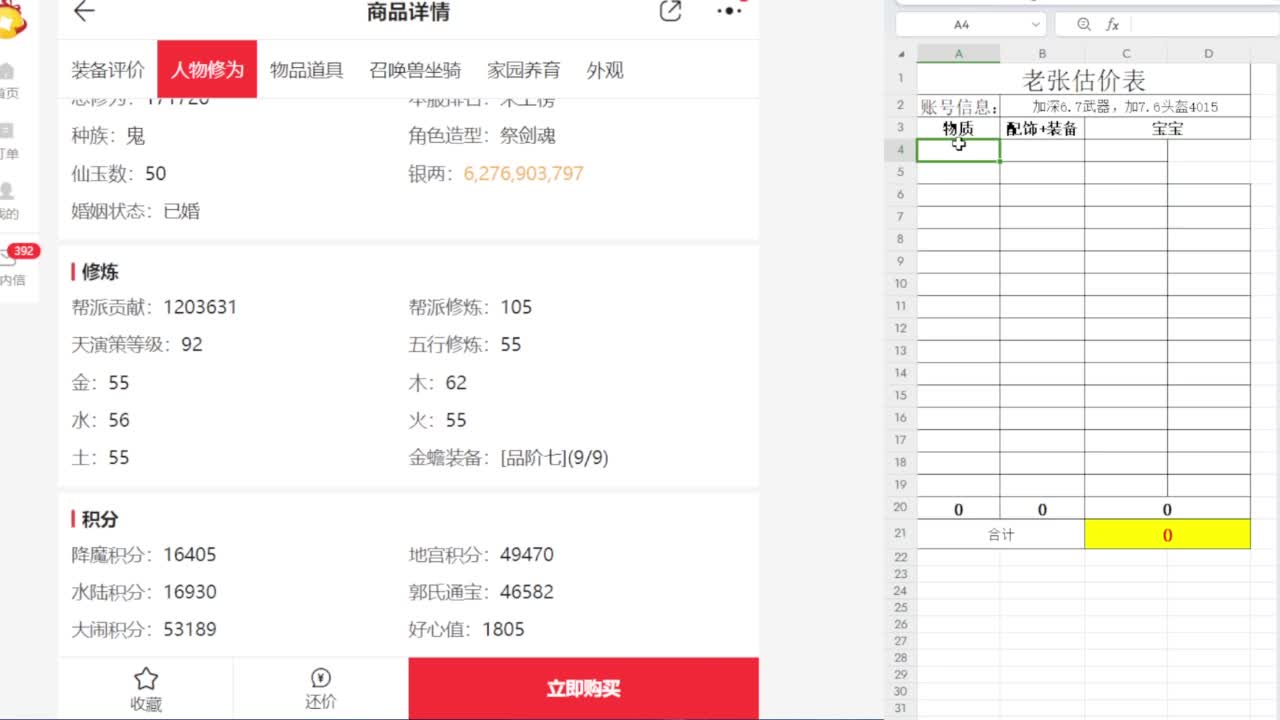Click the 宝宝 header cell

pyautogui.click(x=1167, y=128)
